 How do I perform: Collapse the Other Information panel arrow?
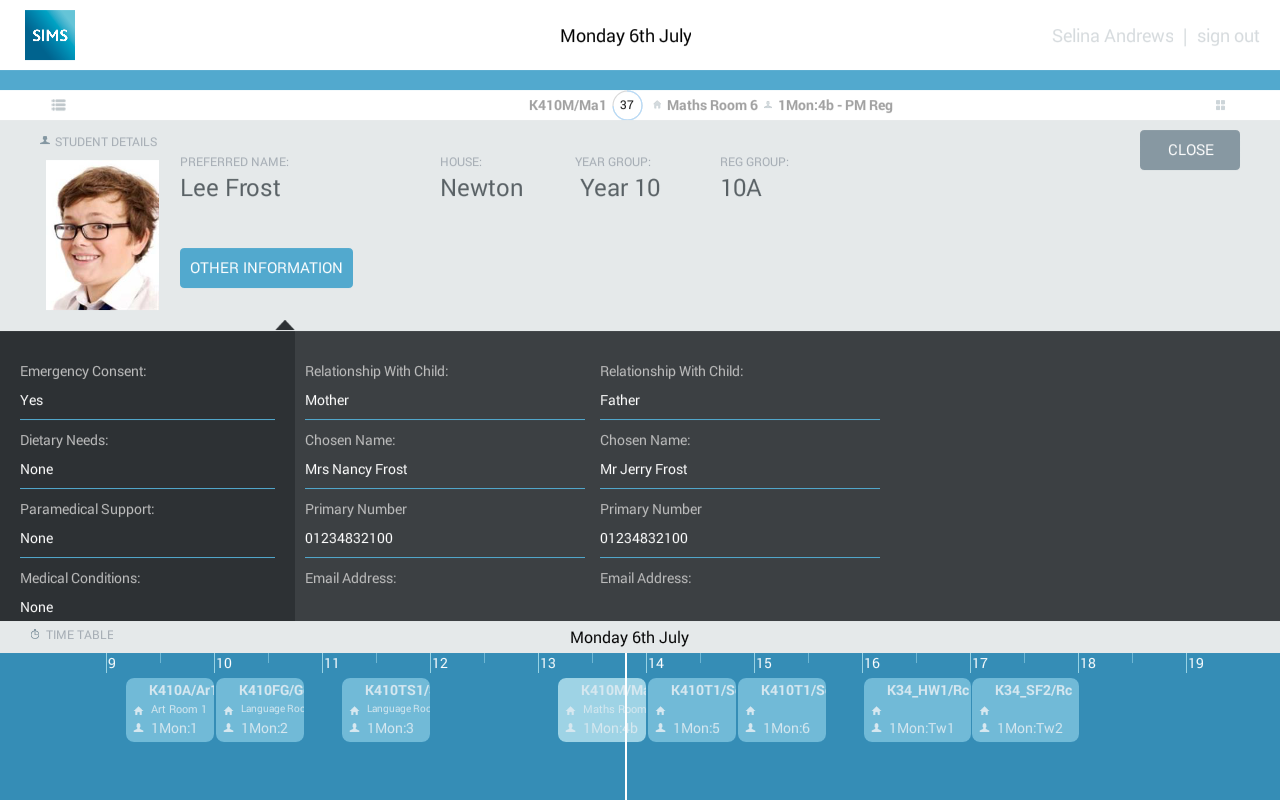pos(285,325)
